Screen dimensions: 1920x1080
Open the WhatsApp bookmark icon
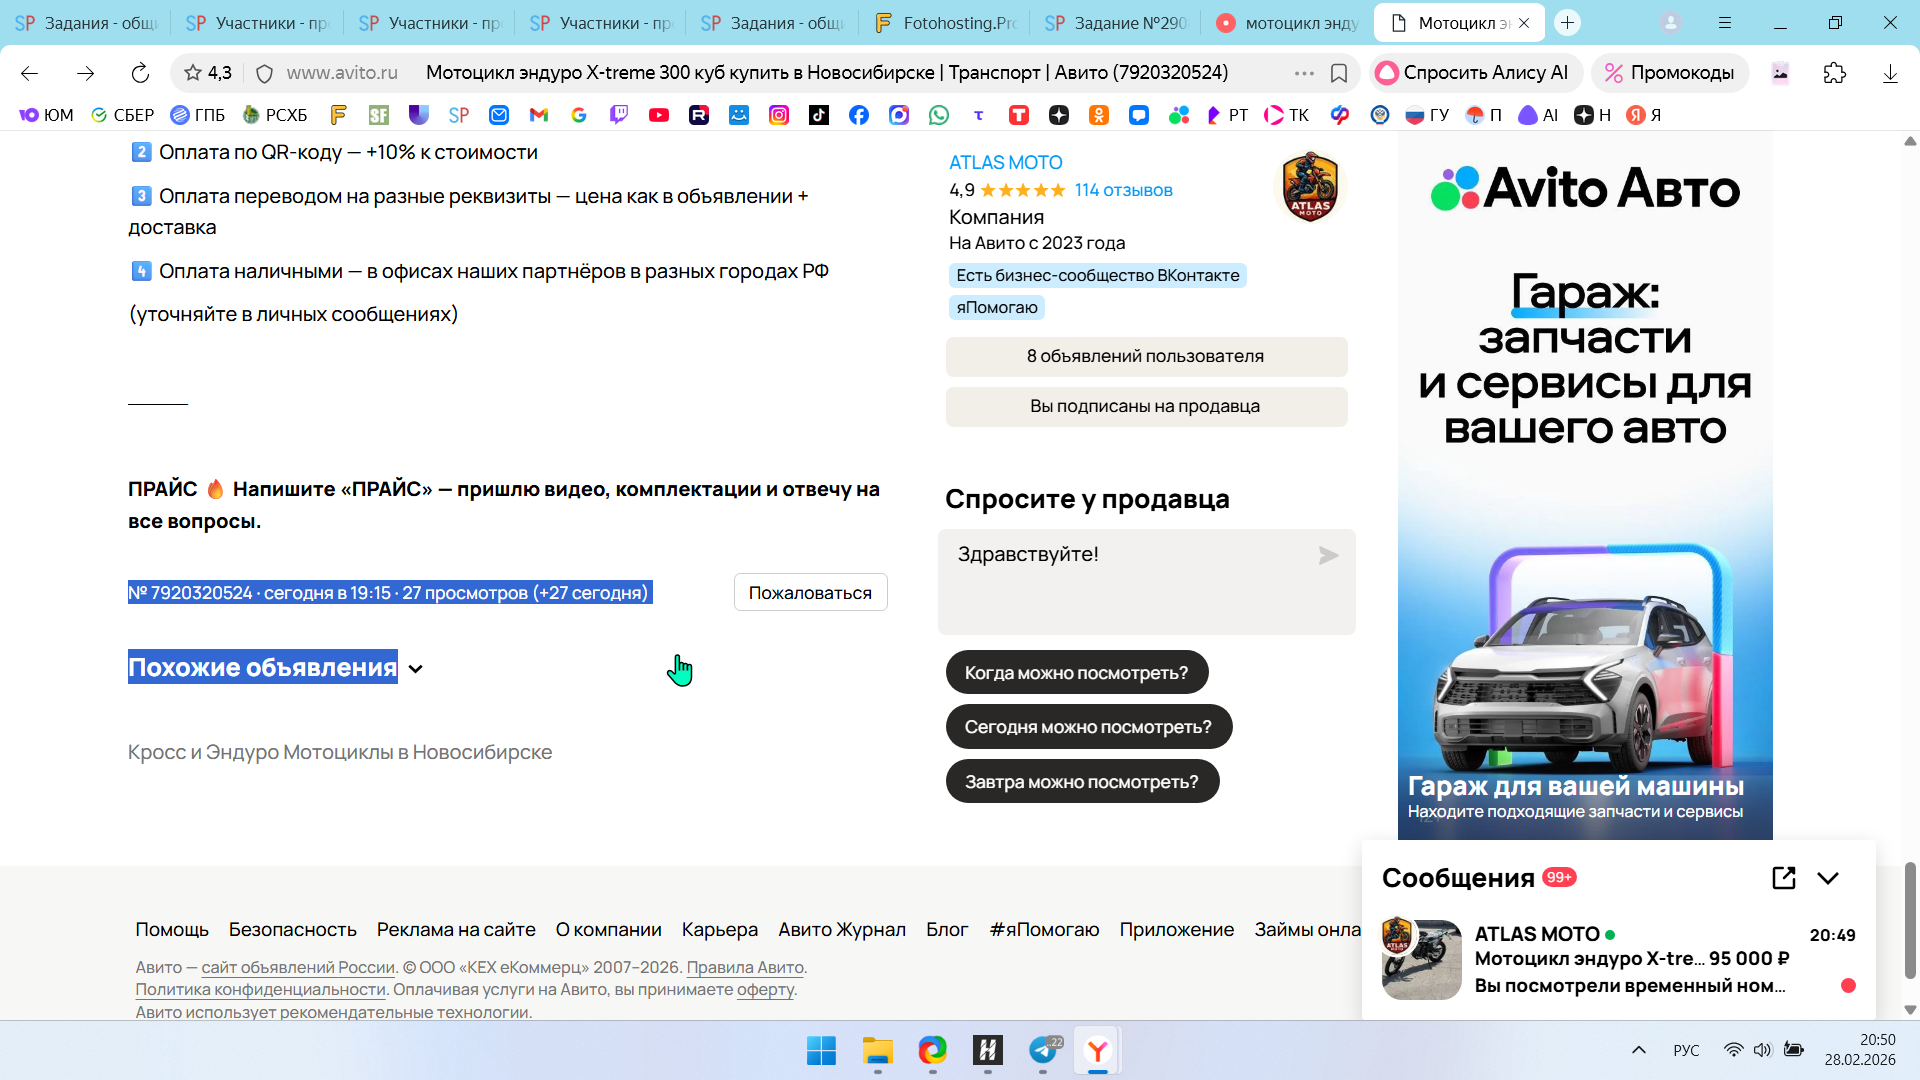938,115
